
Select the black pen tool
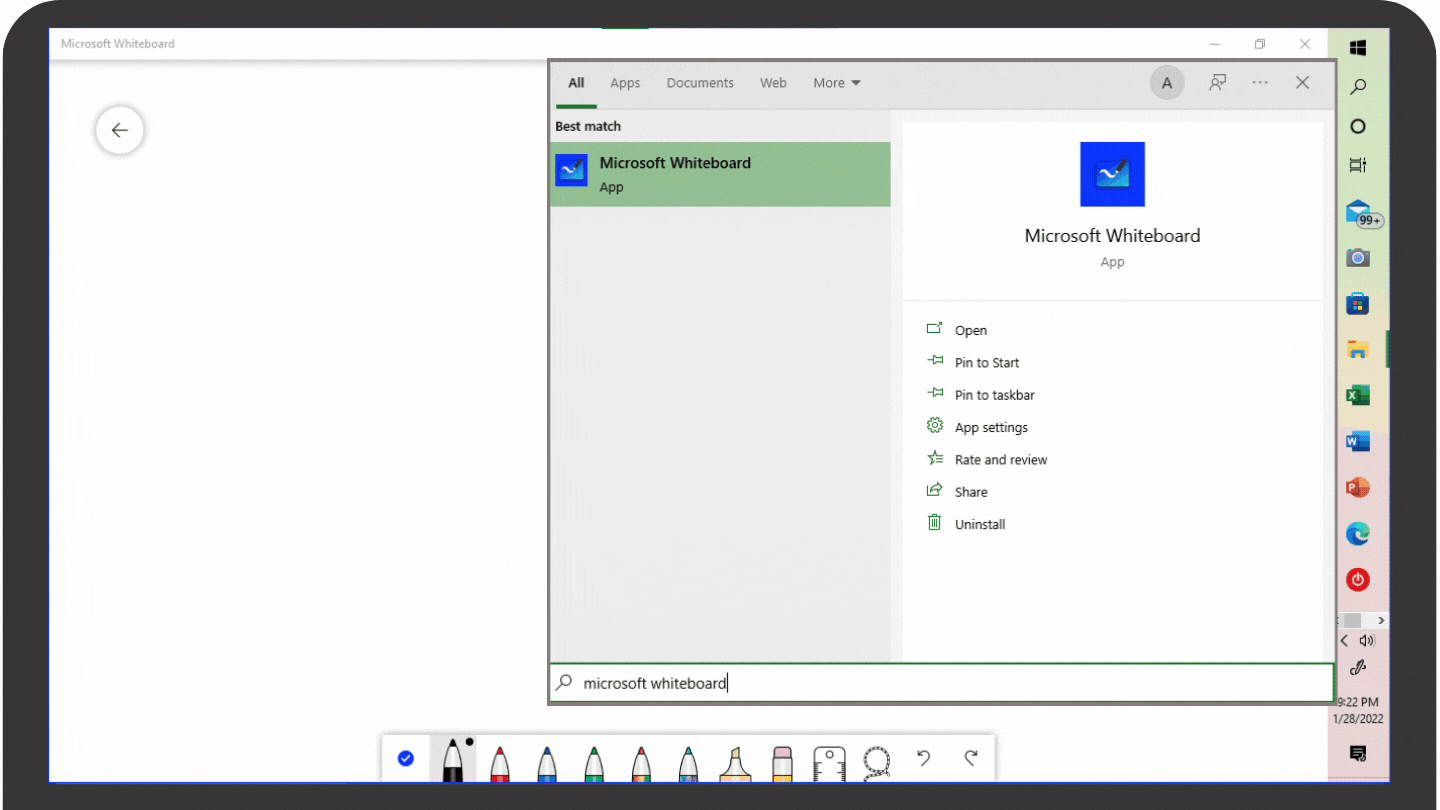click(x=453, y=760)
